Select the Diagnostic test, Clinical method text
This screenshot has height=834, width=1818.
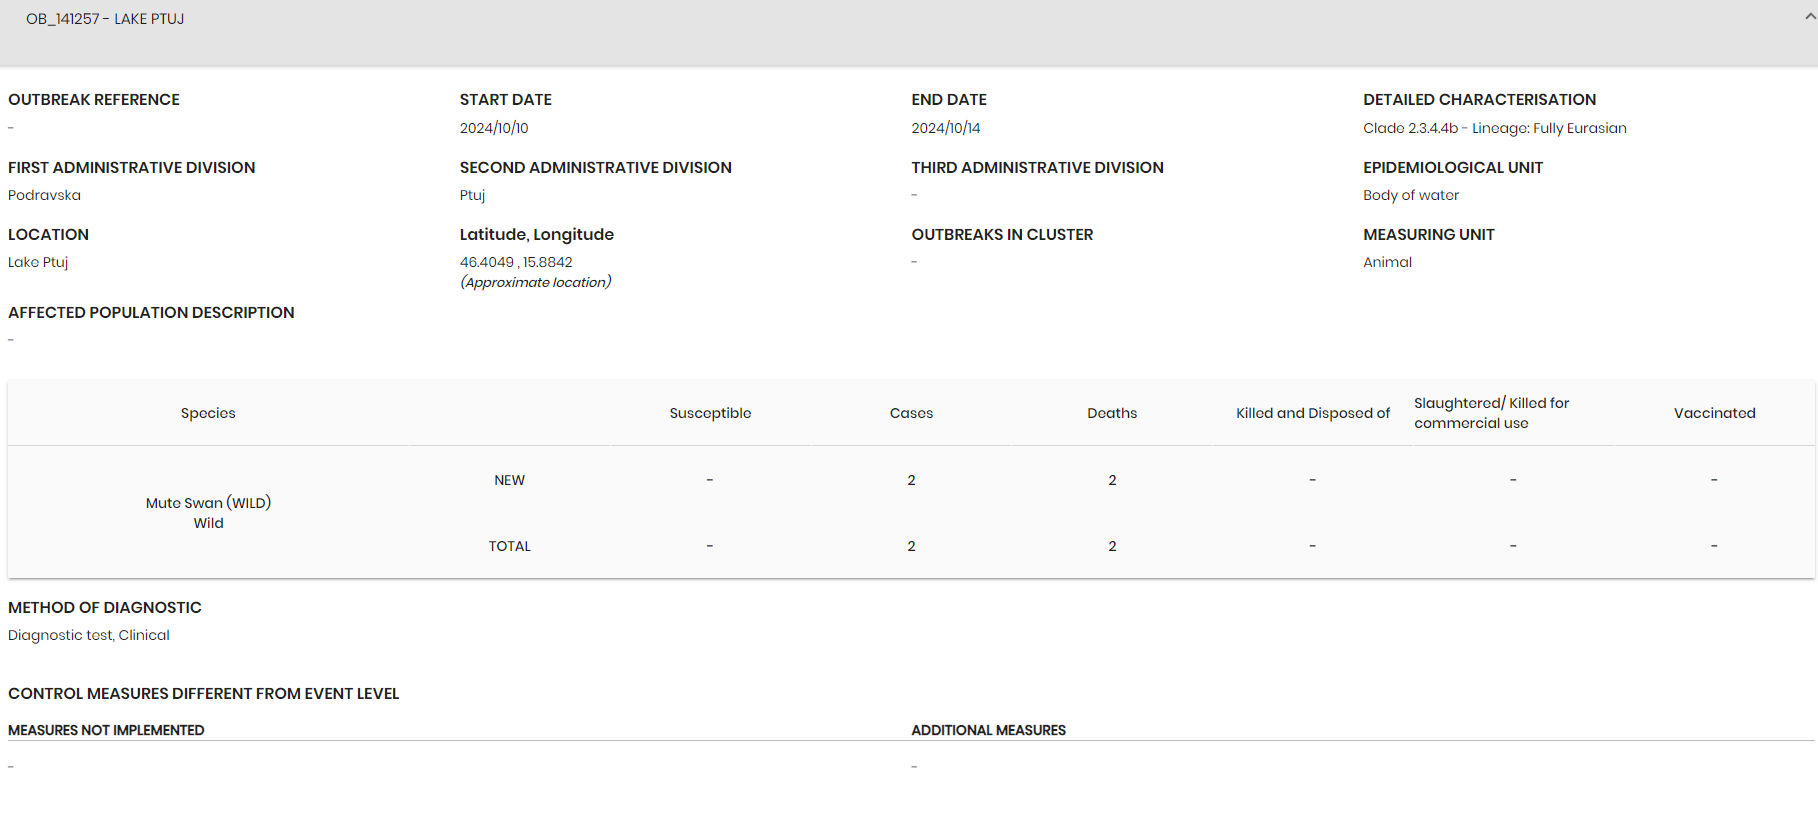coord(89,635)
